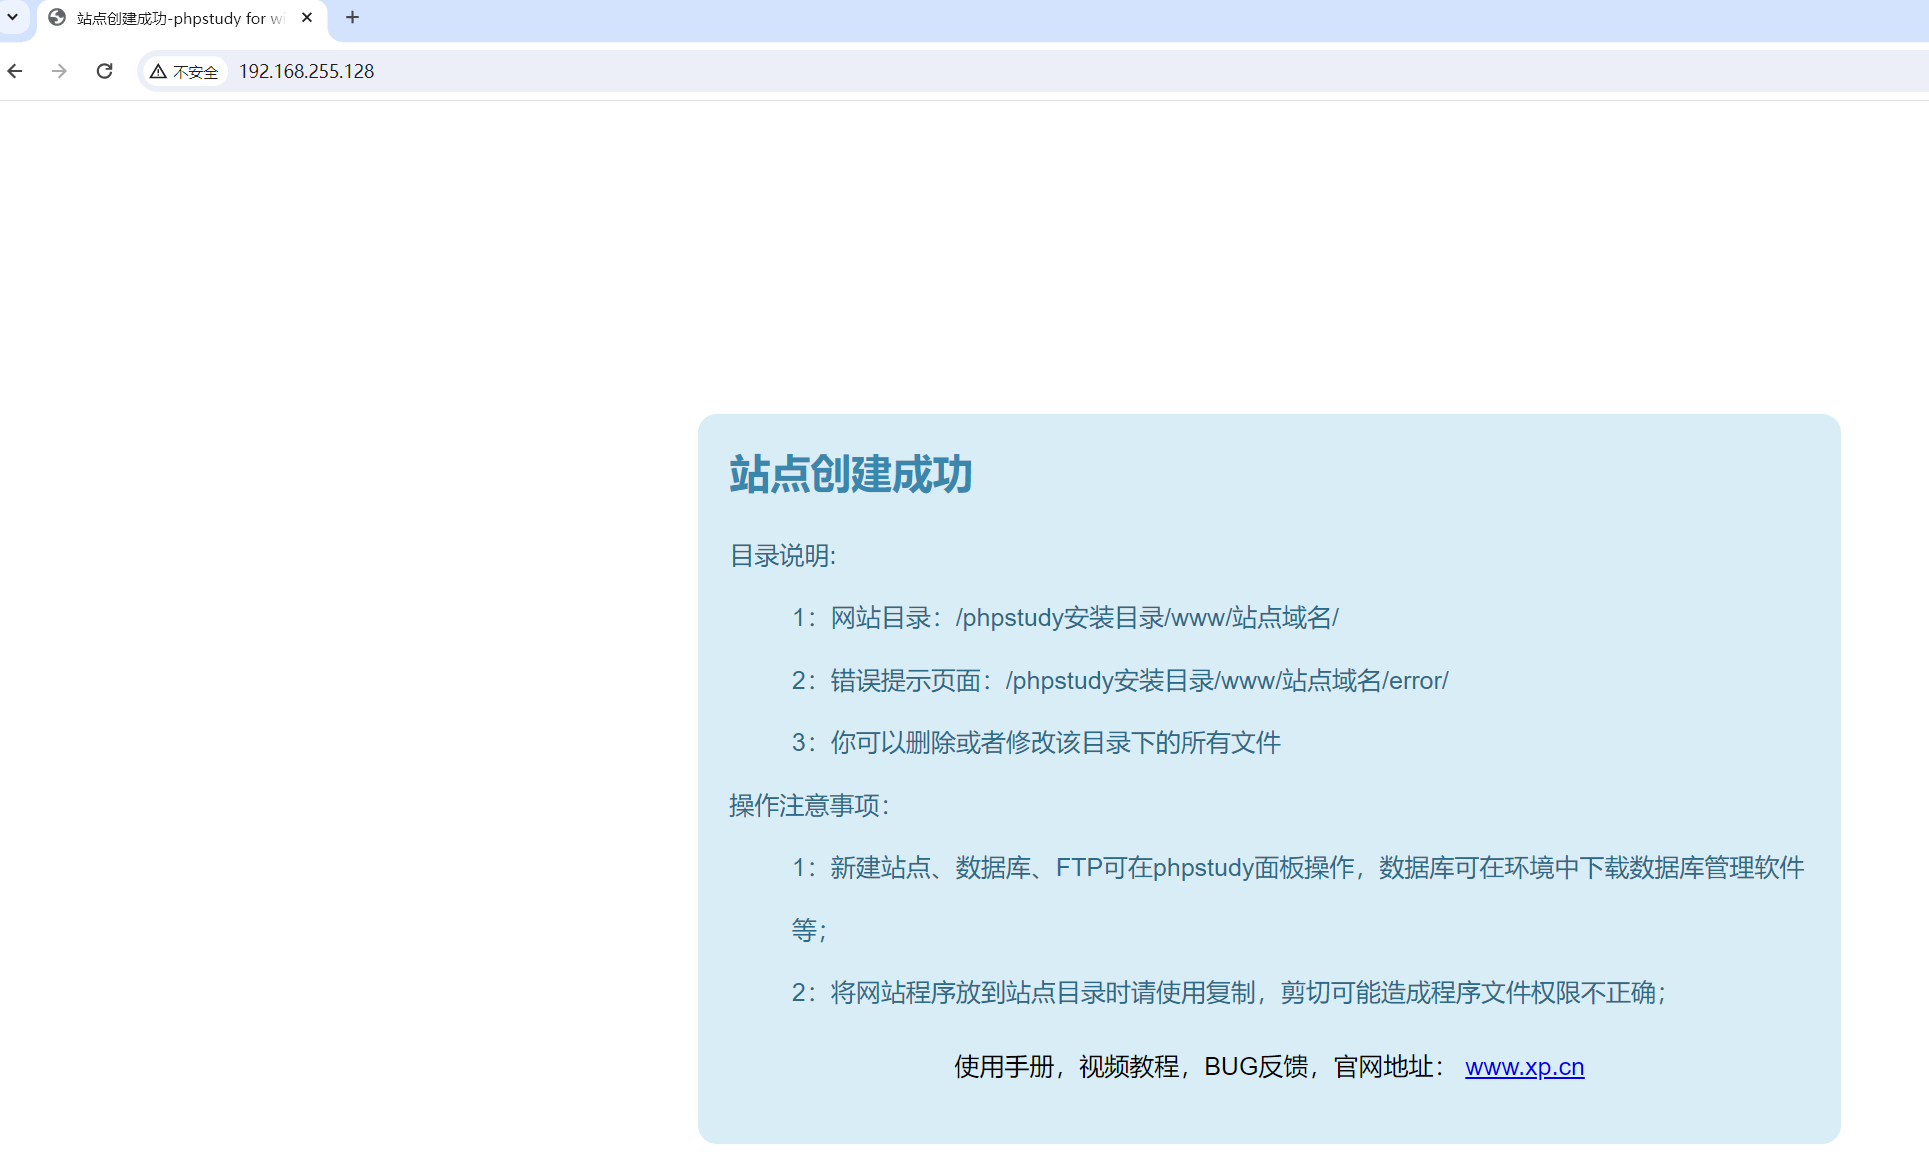Screen dimensions: 1929x1160
Task: Open the 不安全 site security warning chip
Action: [x=185, y=72]
